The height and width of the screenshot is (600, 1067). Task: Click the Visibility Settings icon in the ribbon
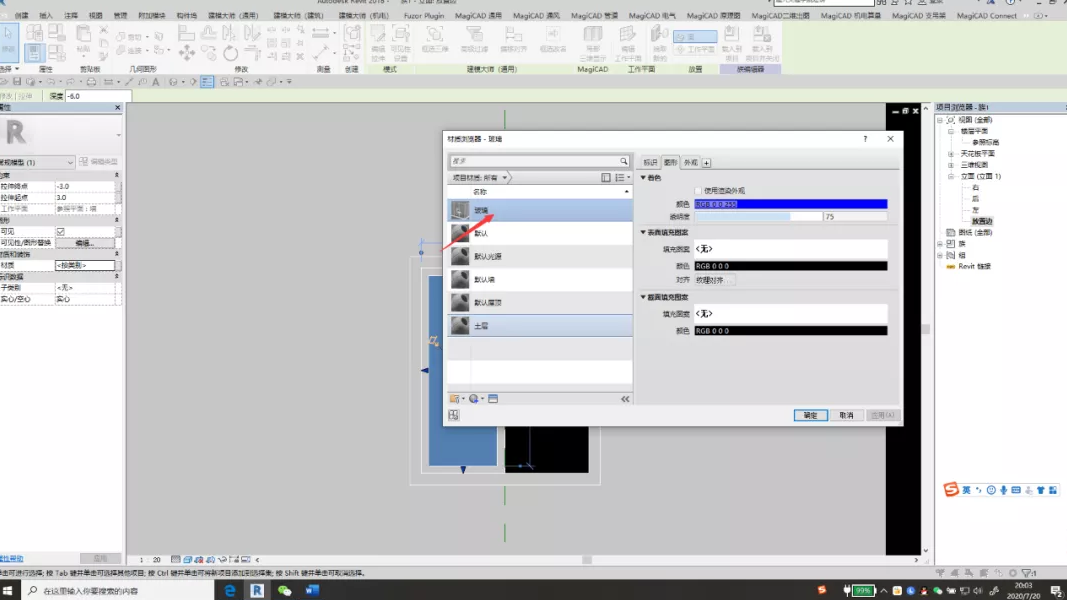(401, 42)
